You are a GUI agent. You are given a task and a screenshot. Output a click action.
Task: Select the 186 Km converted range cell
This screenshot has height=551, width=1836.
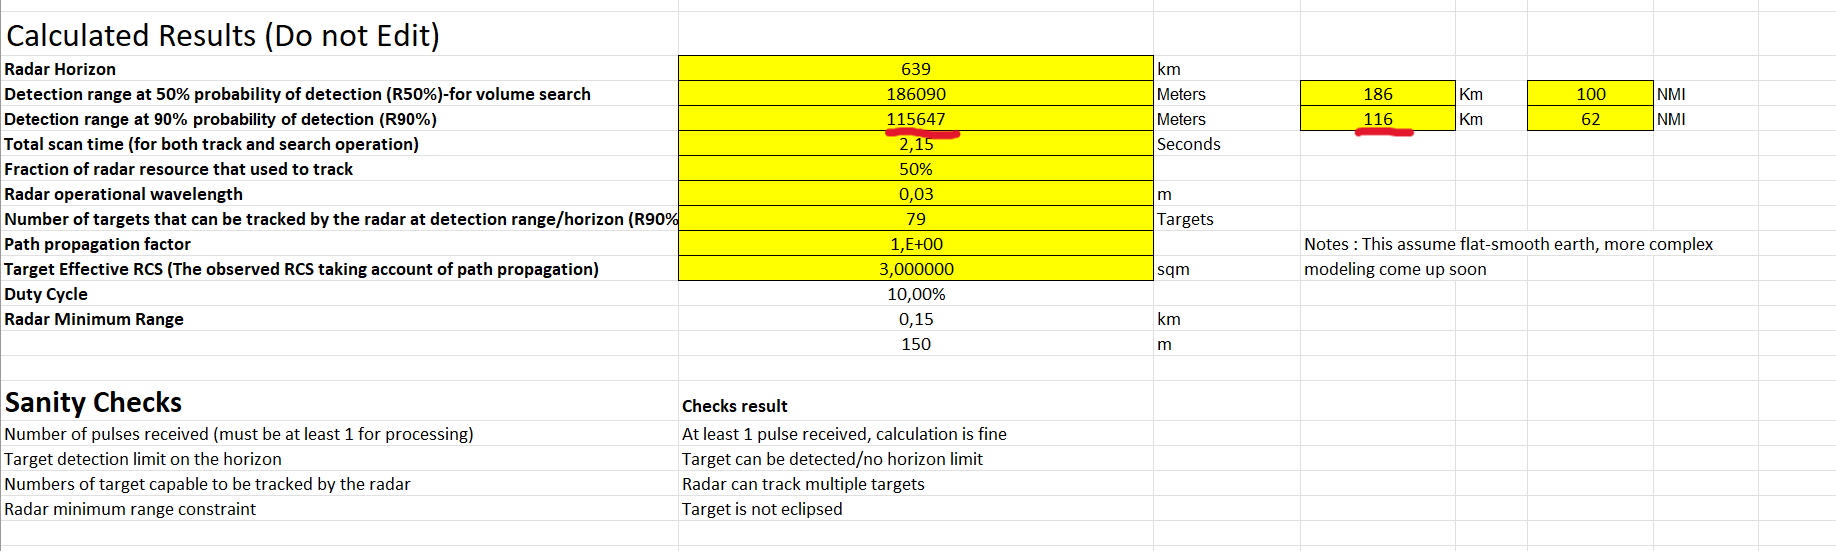pyautogui.click(x=1377, y=94)
